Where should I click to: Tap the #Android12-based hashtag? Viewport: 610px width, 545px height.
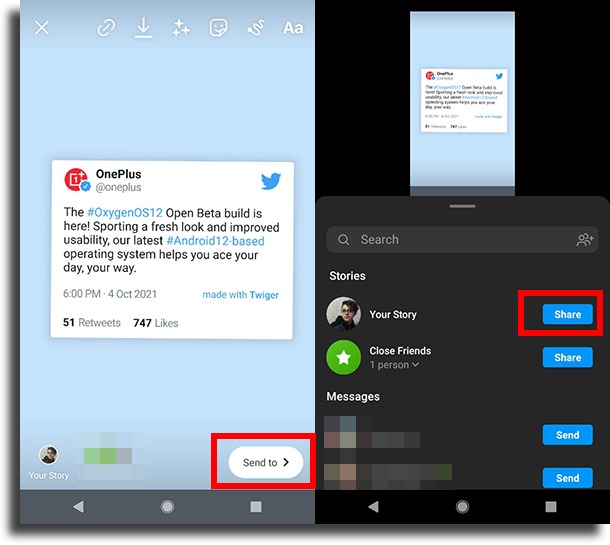[x=215, y=241]
